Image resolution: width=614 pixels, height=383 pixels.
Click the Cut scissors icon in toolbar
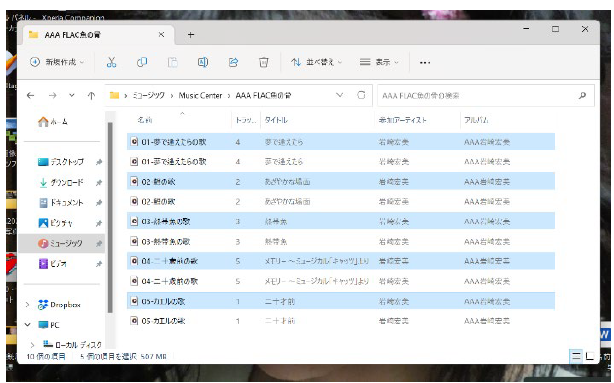[112, 62]
